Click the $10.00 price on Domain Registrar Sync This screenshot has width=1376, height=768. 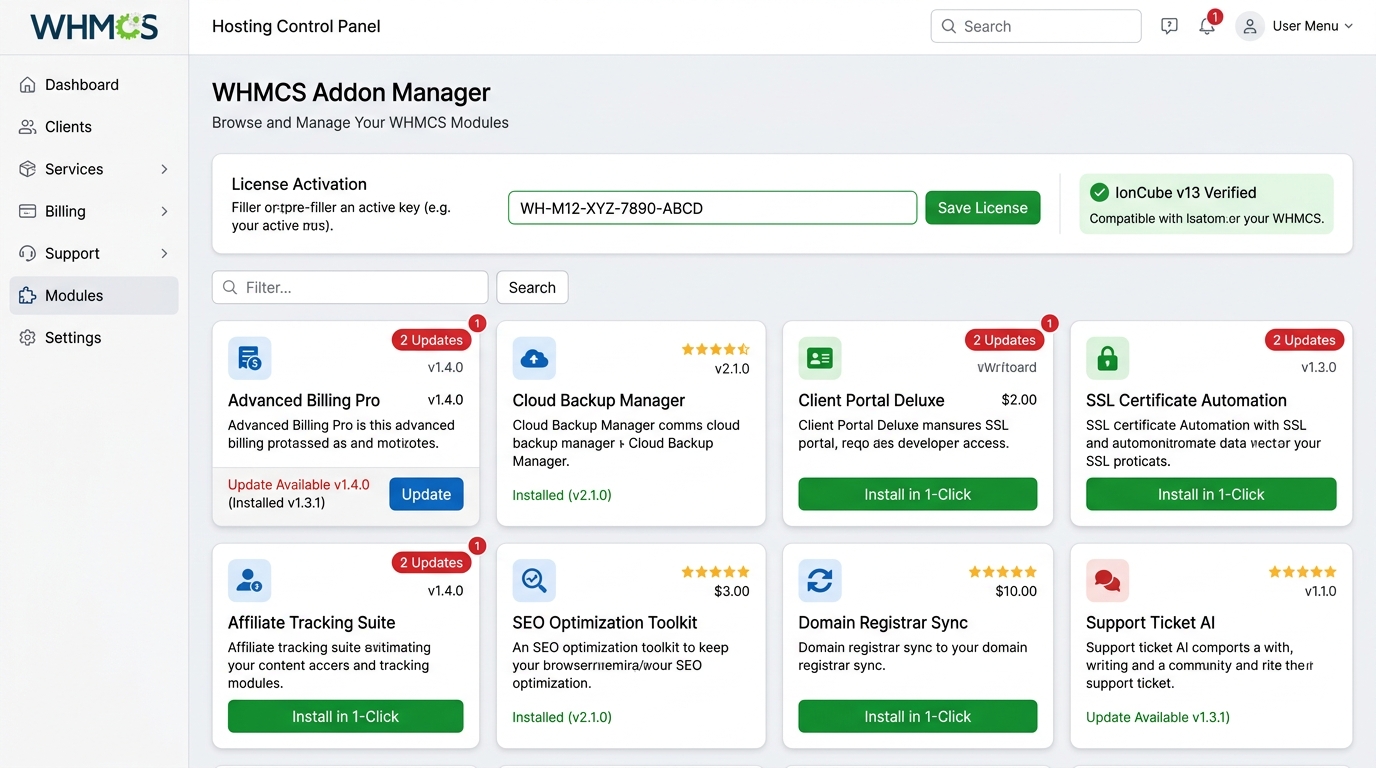pos(1016,591)
